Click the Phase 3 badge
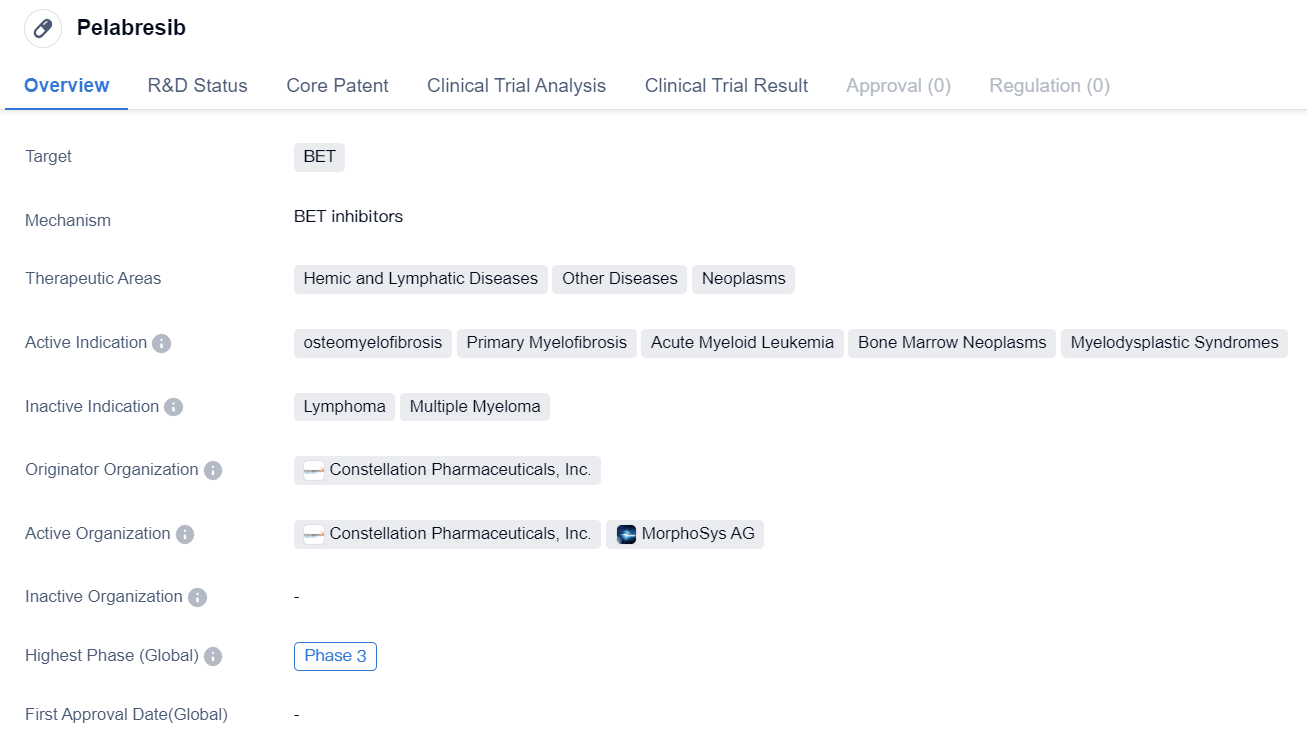The image size is (1307, 746). (335, 656)
